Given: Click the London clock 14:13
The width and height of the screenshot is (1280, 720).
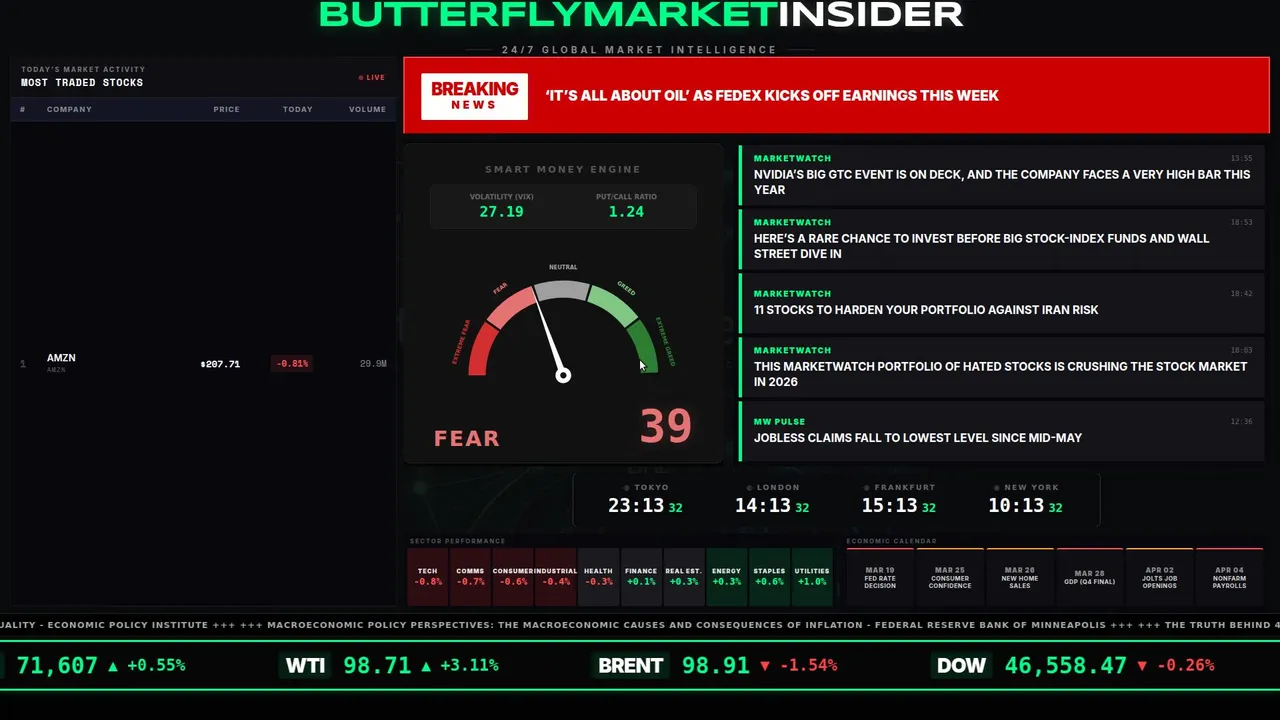Looking at the screenshot, I should pos(763,506).
